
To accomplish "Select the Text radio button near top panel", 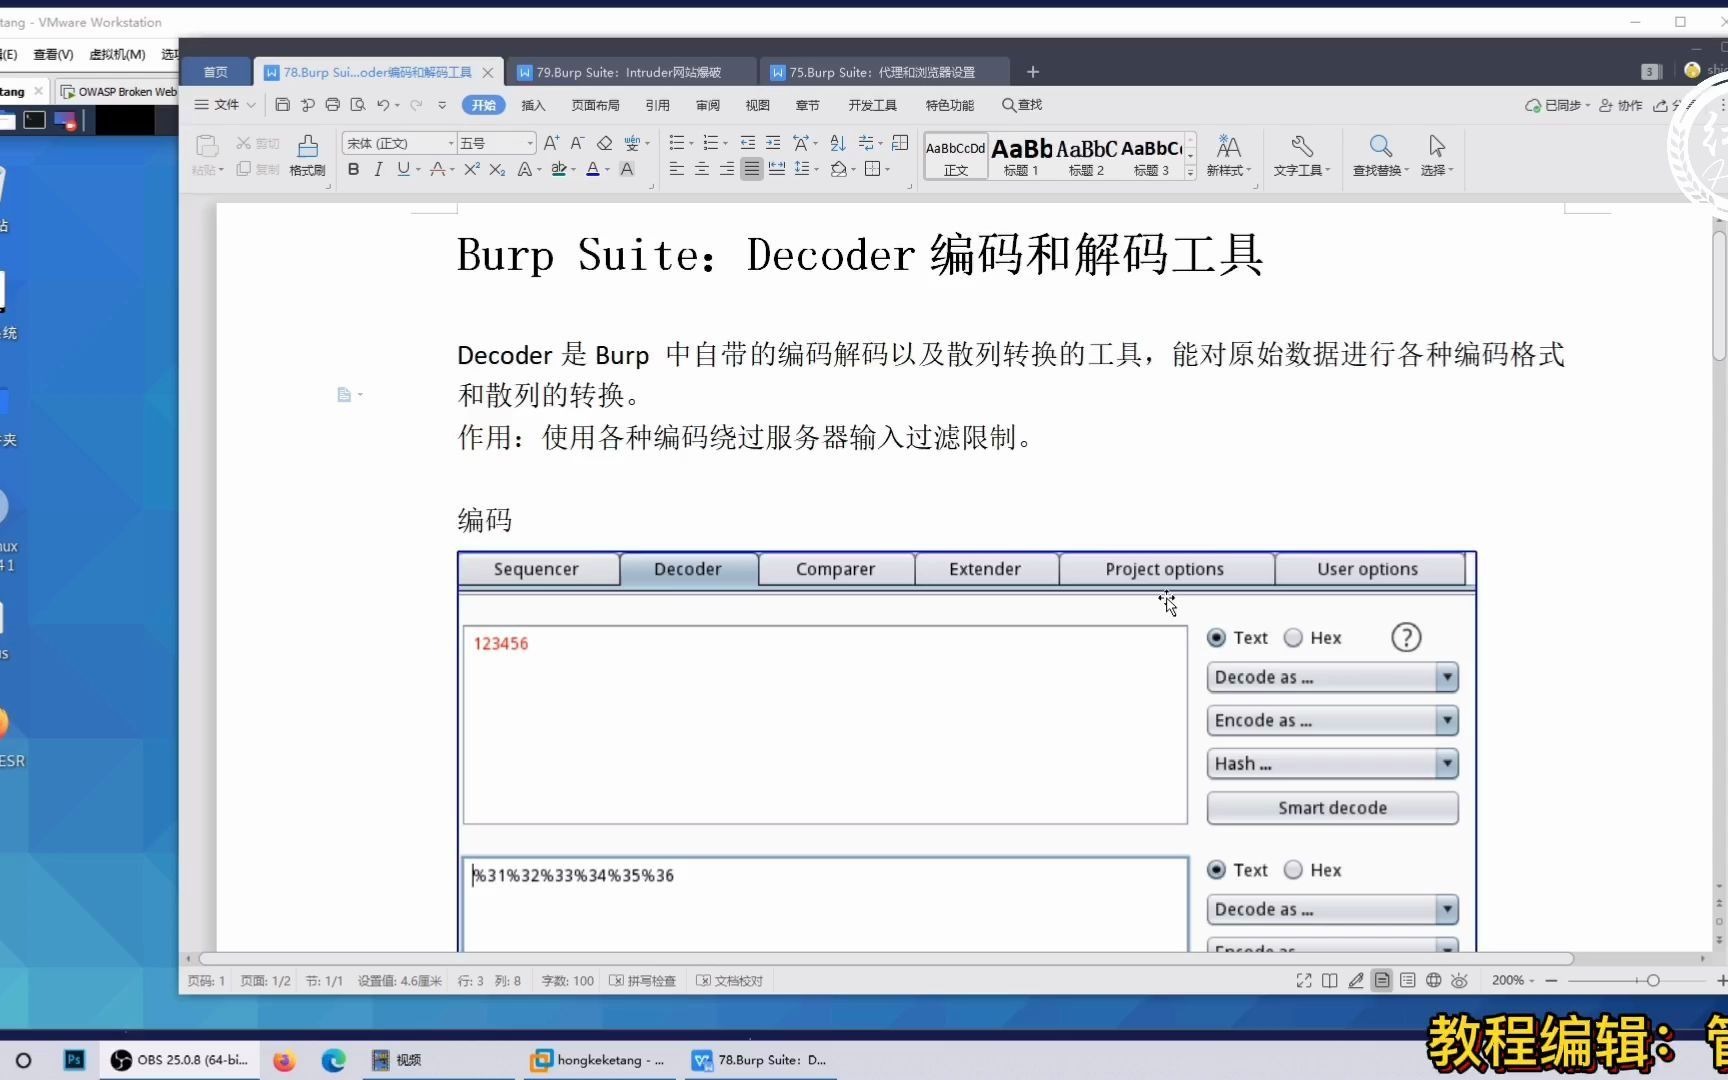I will (x=1216, y=637).
